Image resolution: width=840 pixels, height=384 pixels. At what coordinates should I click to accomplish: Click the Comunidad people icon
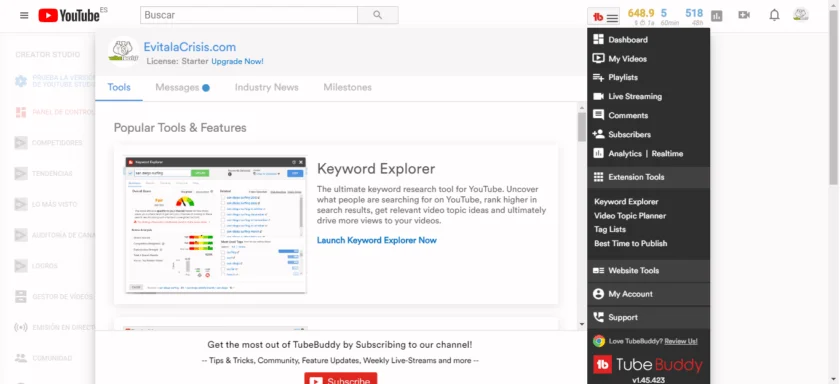coord(21,358)
